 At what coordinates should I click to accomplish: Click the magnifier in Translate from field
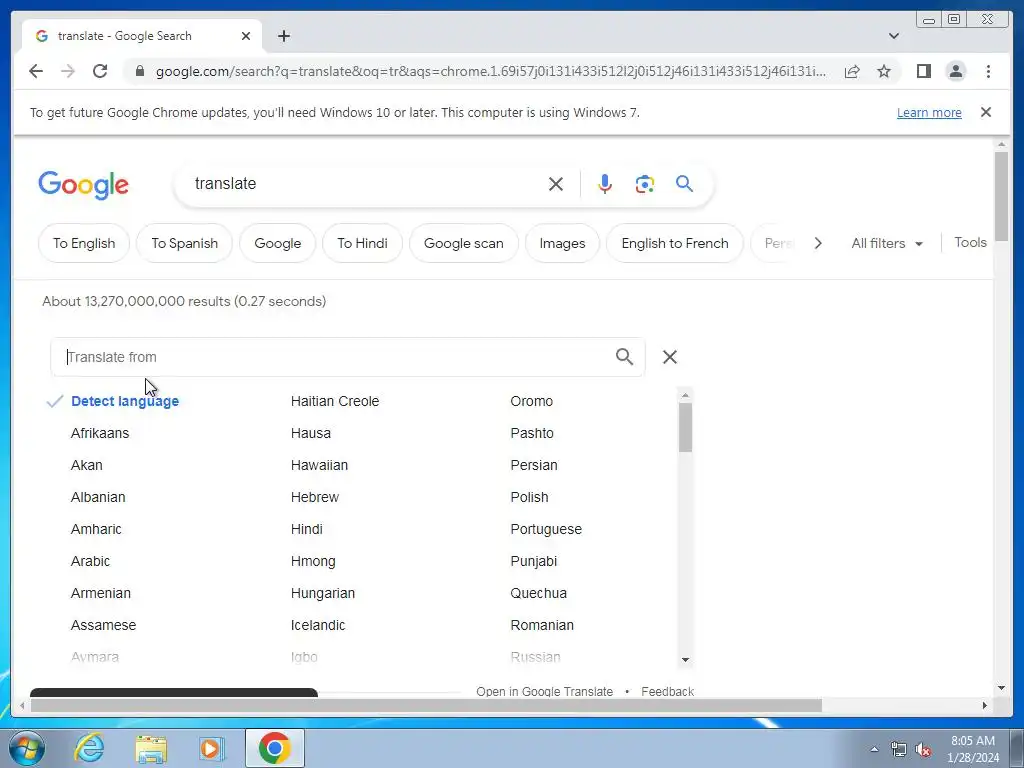pos(624,357)
